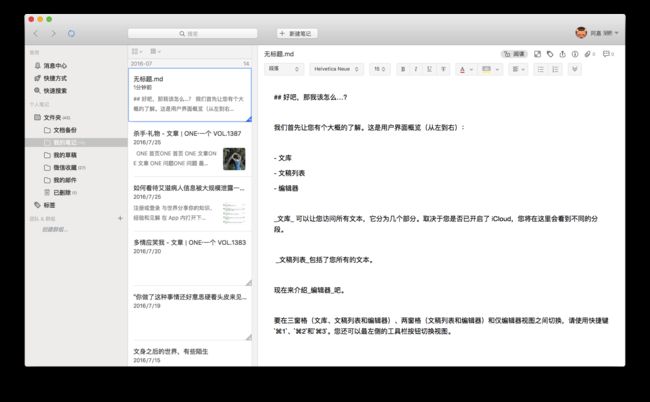Click the attachment paperclip icon
This screenshot has width=650, height=402.
coord(589,54)
